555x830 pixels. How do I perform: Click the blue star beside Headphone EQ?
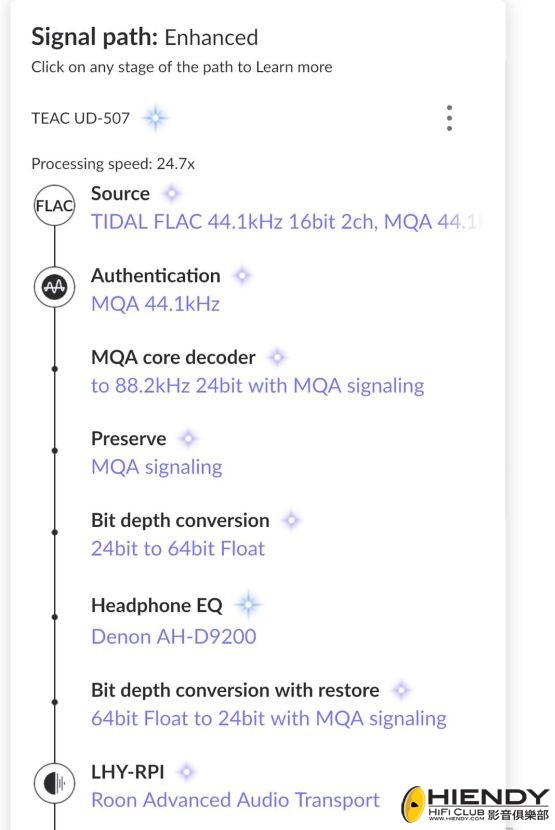click(248, 605)
